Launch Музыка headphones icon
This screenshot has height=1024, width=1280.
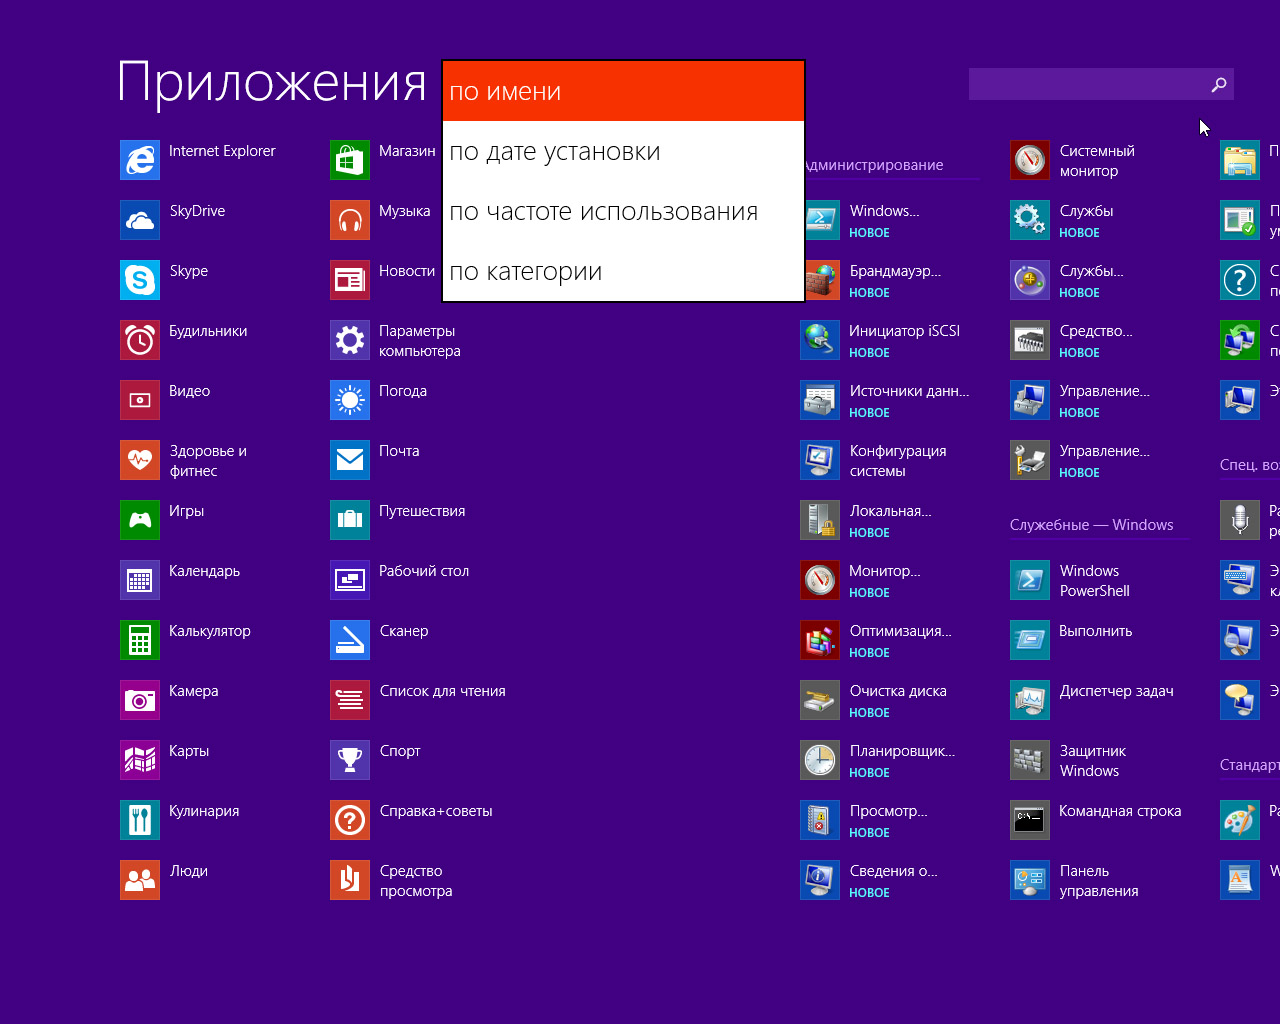click(x=350, y=220)
